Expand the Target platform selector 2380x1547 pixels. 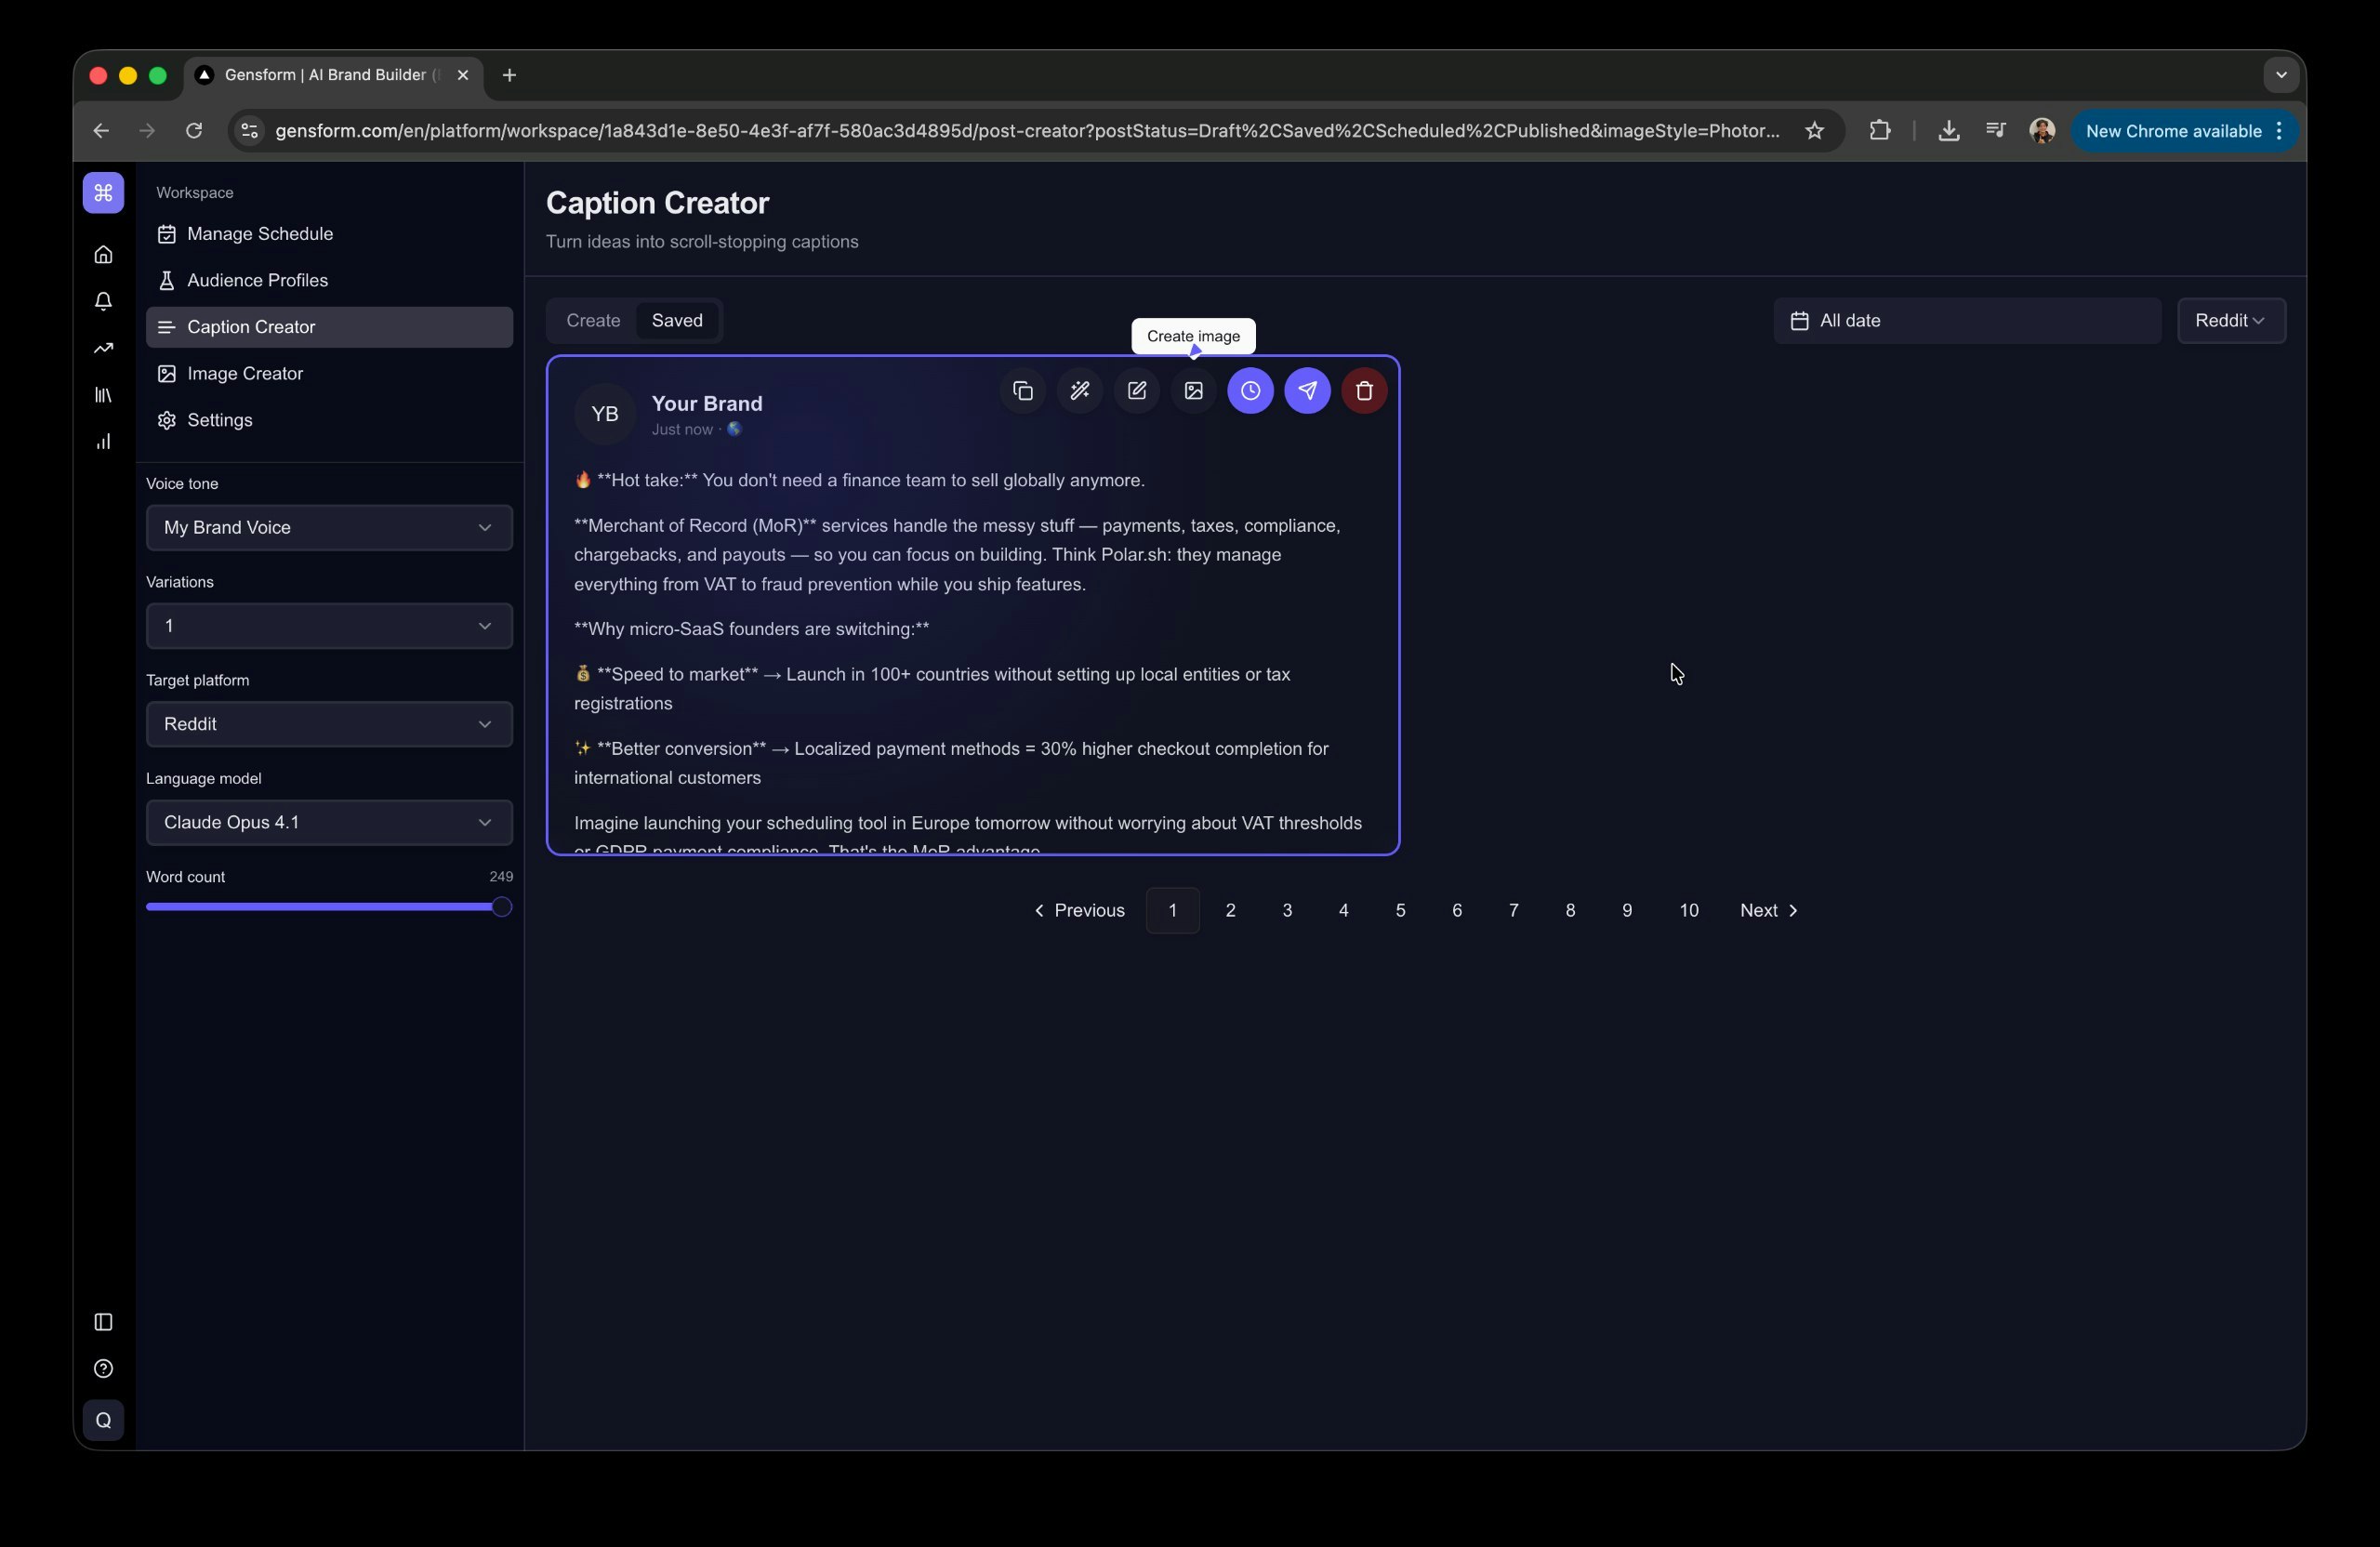(x=328, y=724)
